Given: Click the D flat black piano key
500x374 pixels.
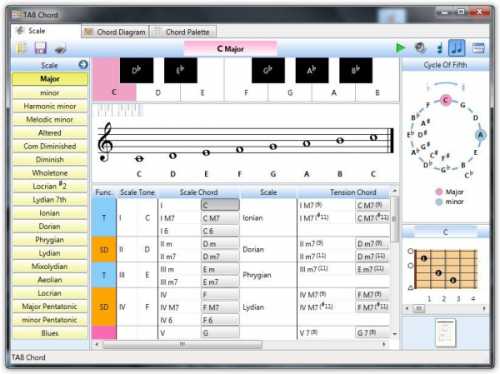Looking at the screenshot, I should coord(136,70).
